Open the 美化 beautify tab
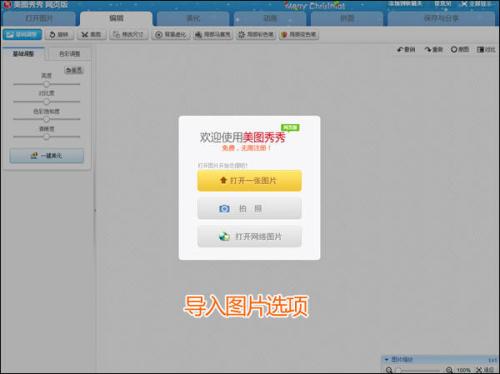Screen dimensions: 500x374 [193, 19]
